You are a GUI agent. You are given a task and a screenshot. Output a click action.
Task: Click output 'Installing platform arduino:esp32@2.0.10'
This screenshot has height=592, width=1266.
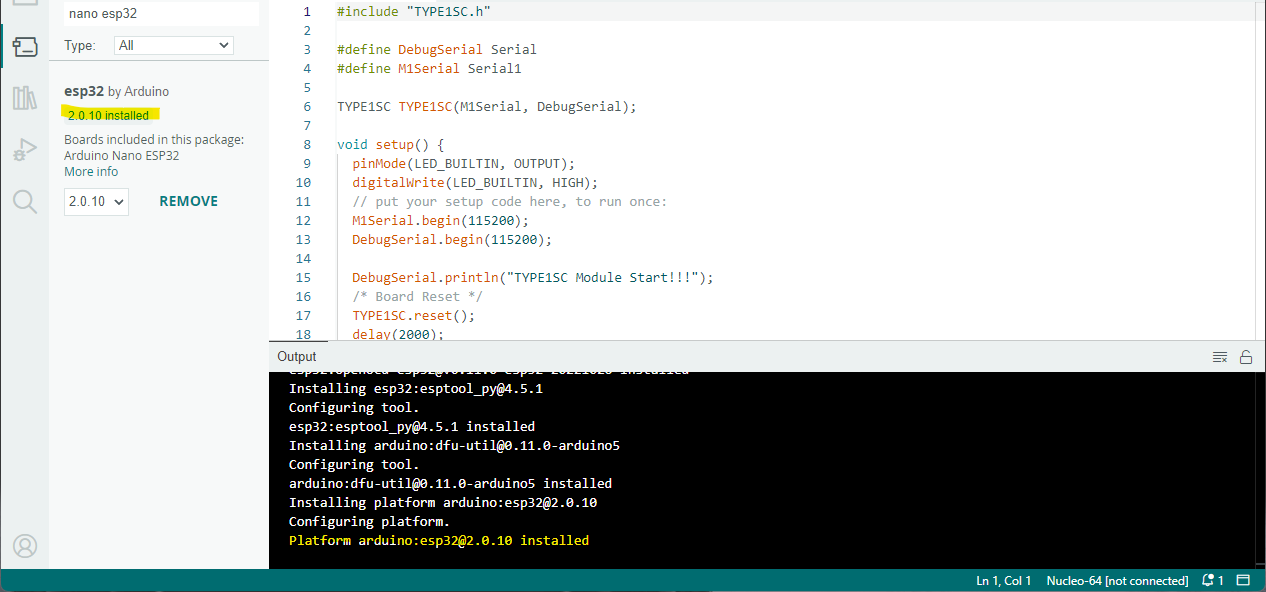click(443, 502)
